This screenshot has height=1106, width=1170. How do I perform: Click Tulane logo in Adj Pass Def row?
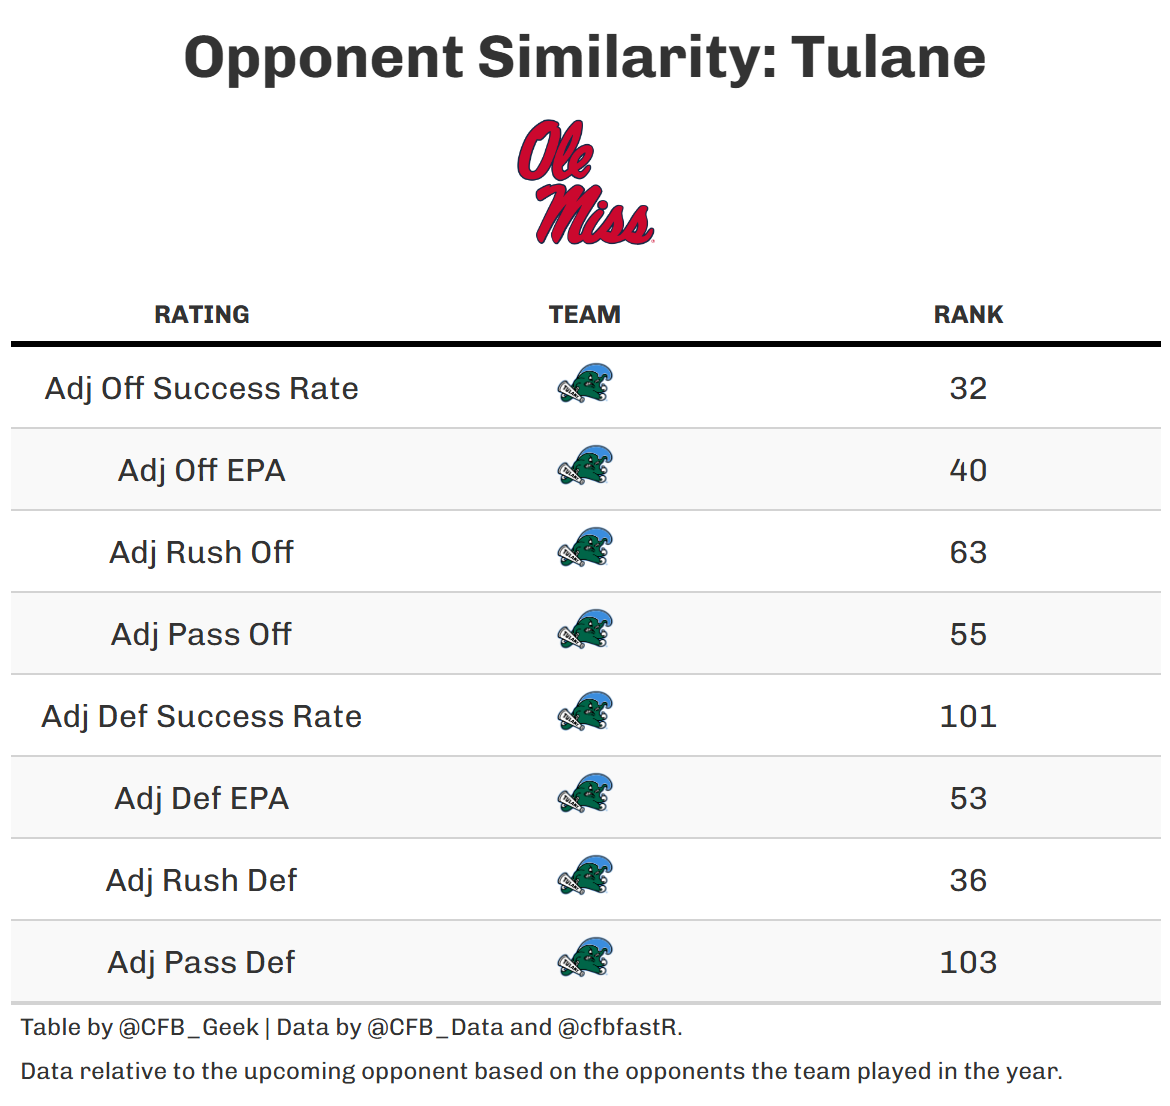585,959
